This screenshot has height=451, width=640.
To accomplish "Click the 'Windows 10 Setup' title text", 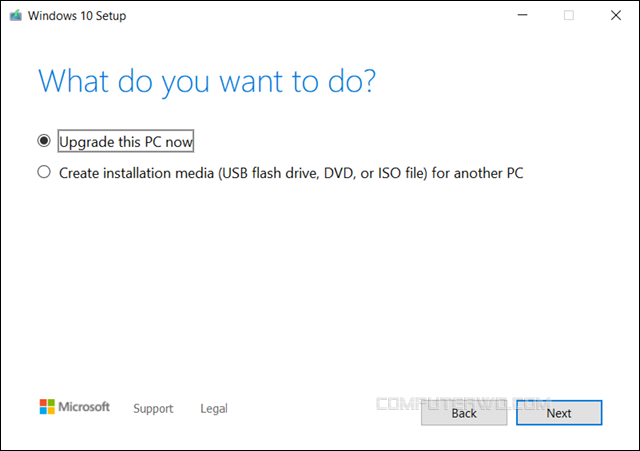I will (x=79, y=16).
